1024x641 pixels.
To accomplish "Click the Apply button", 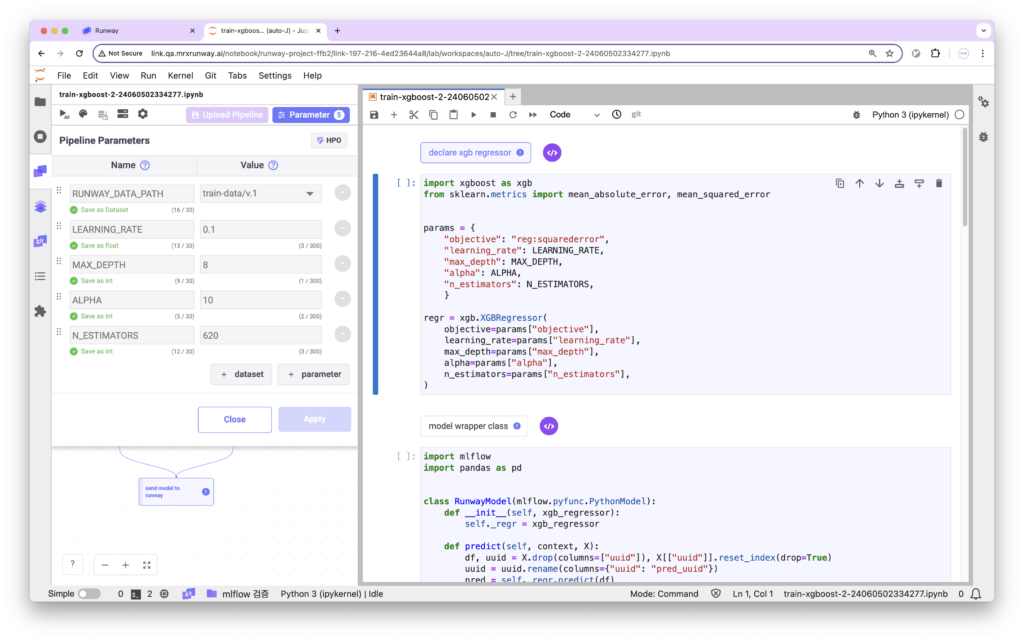I will coord(314,419).
